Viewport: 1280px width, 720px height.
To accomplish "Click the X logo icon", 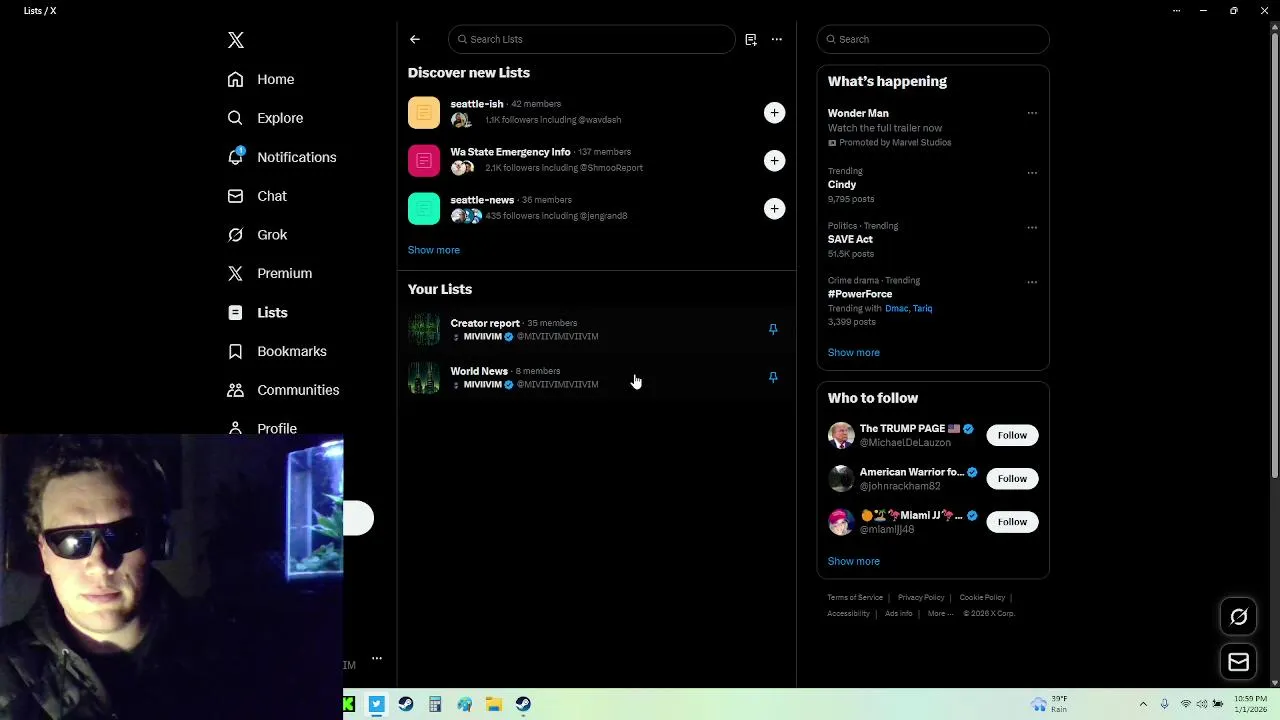I will click(x=236, y=40).
